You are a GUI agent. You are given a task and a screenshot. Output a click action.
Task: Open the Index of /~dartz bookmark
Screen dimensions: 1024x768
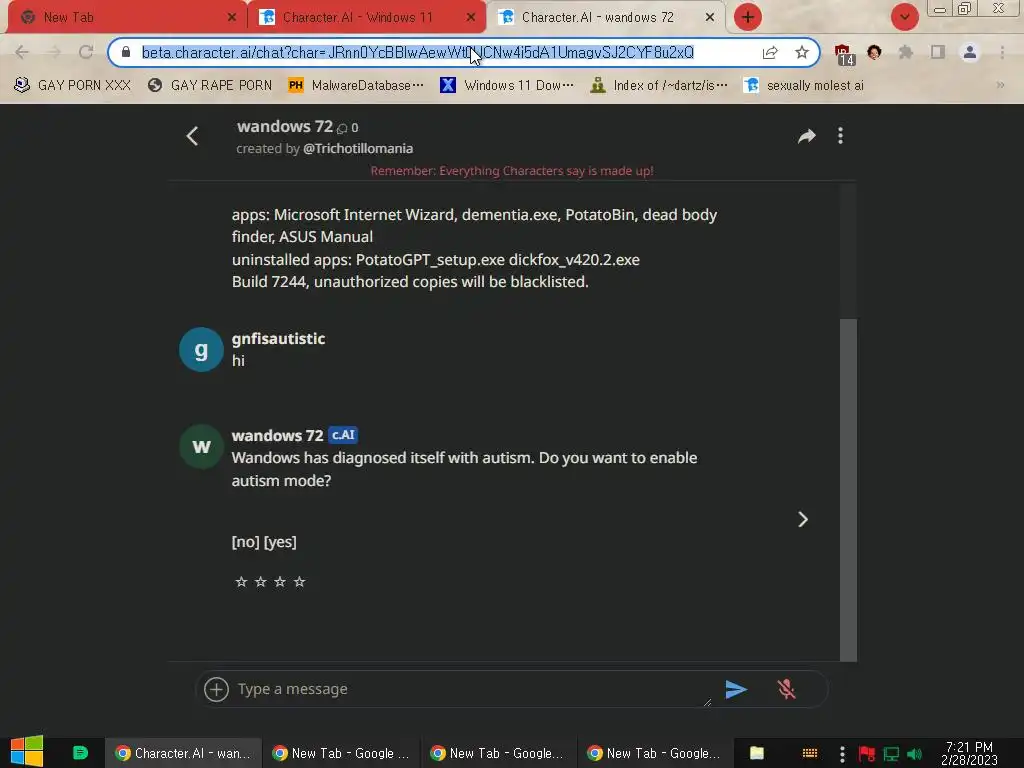(x=658, y=86)
